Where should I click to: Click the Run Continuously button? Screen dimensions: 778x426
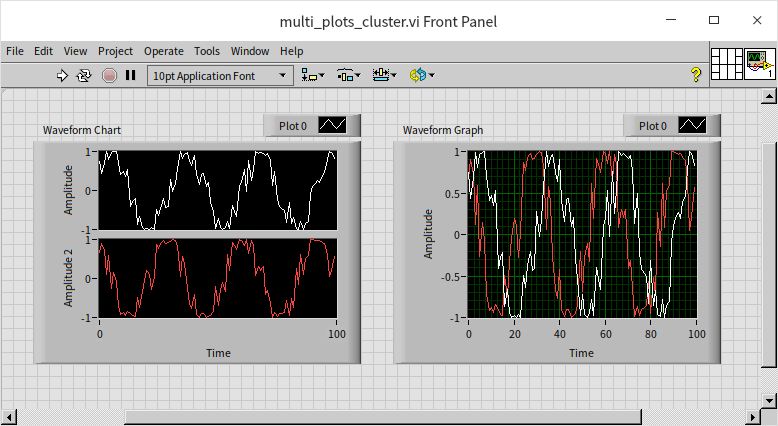[85, 75]
